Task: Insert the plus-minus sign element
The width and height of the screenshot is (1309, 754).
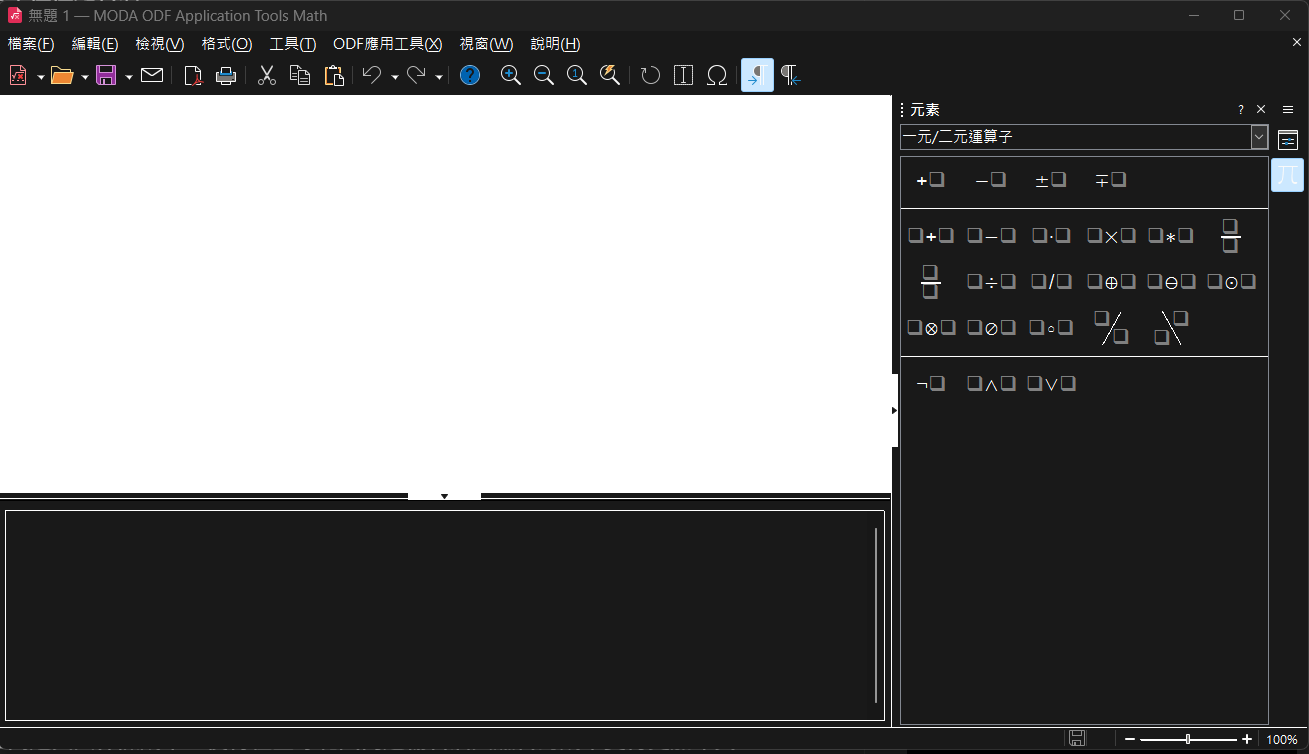Action: pos(1051,180)
